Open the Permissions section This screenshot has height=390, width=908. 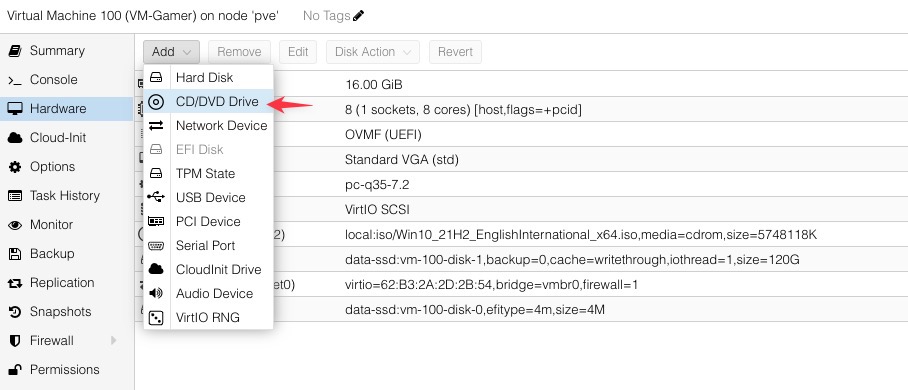click(67, 370)
